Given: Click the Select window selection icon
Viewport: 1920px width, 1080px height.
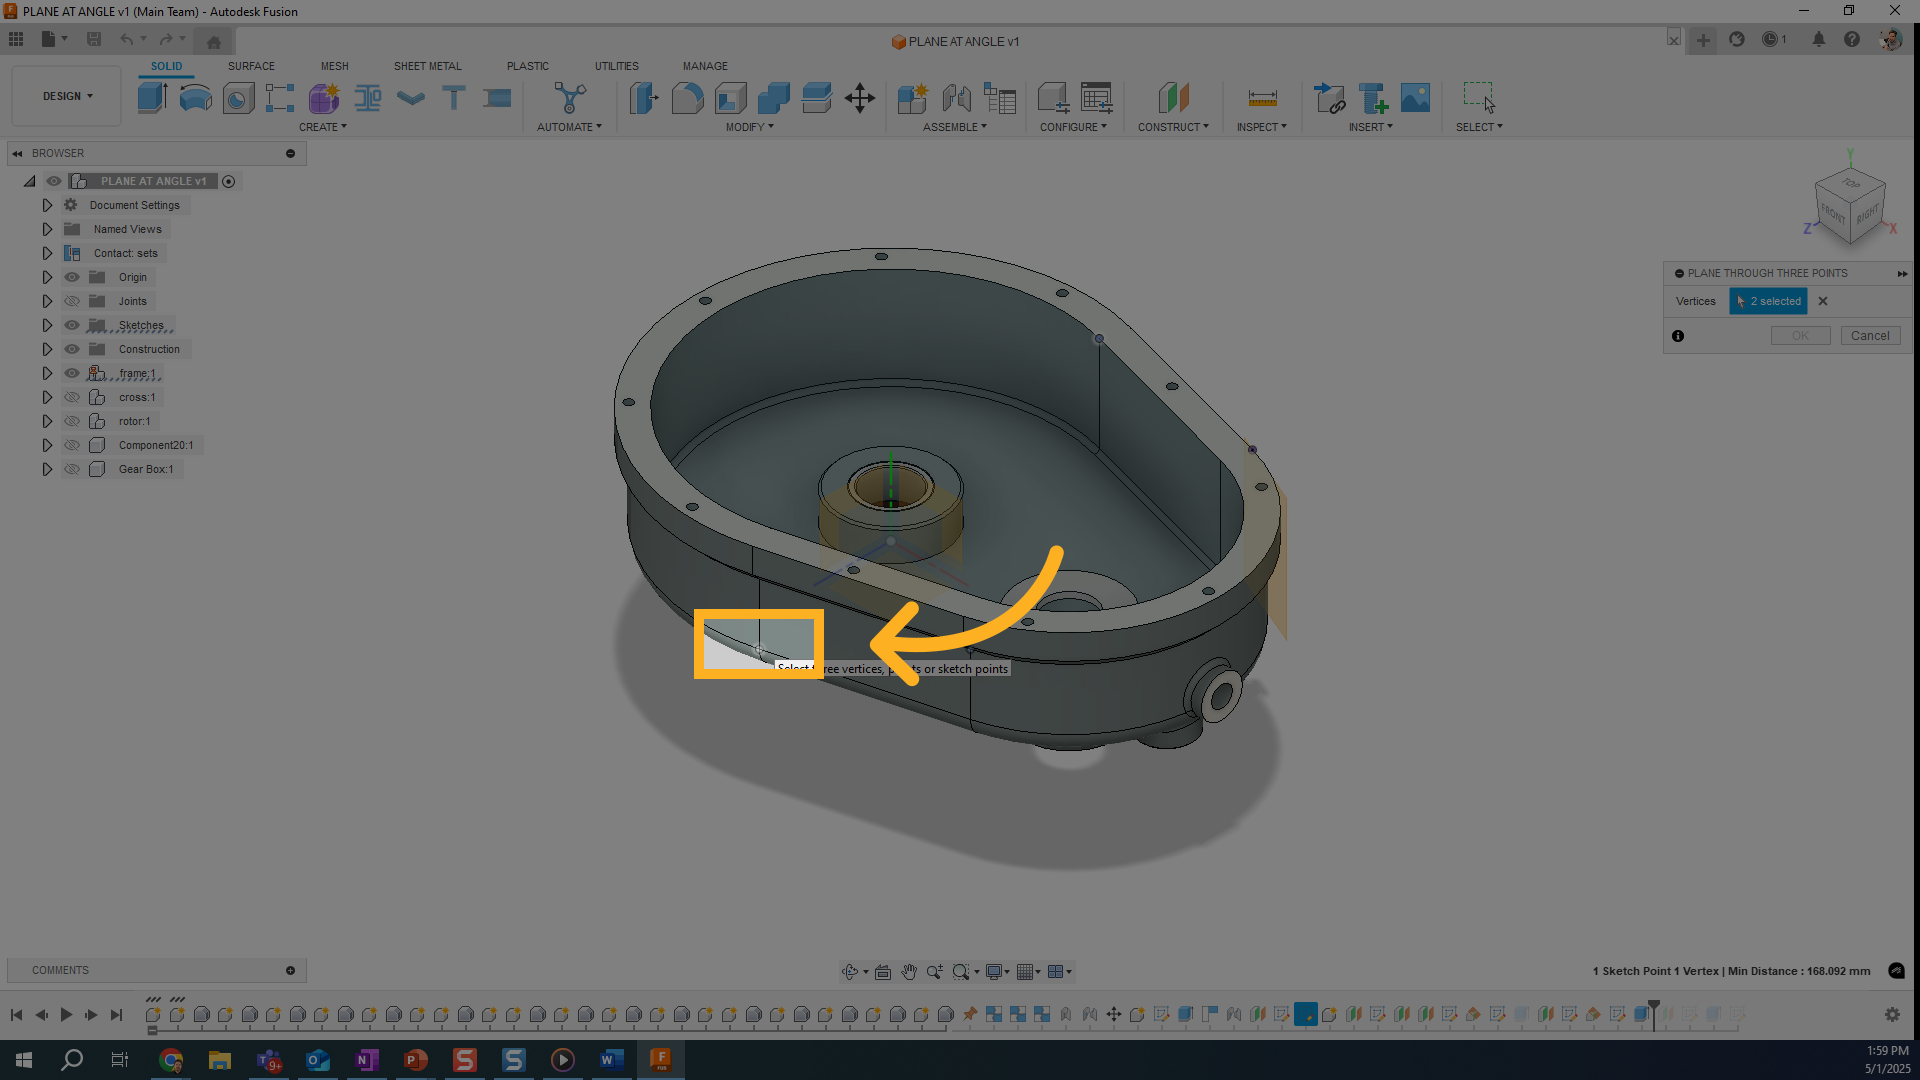Looking at the screenshot, I should click(x=1479, y=98).
